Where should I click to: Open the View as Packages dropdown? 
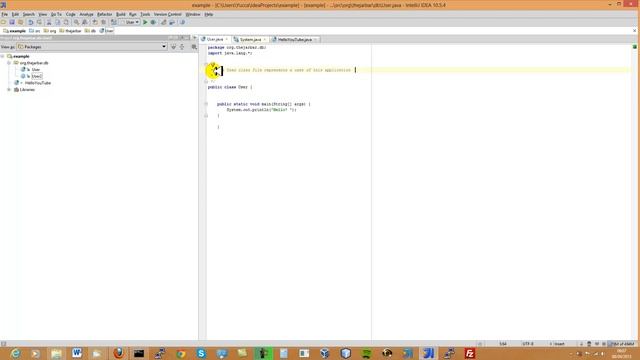pos(92,47)
